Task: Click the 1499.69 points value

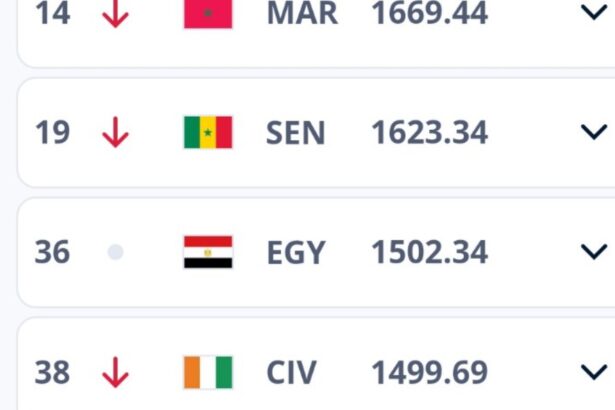Action: pos(430,373)
